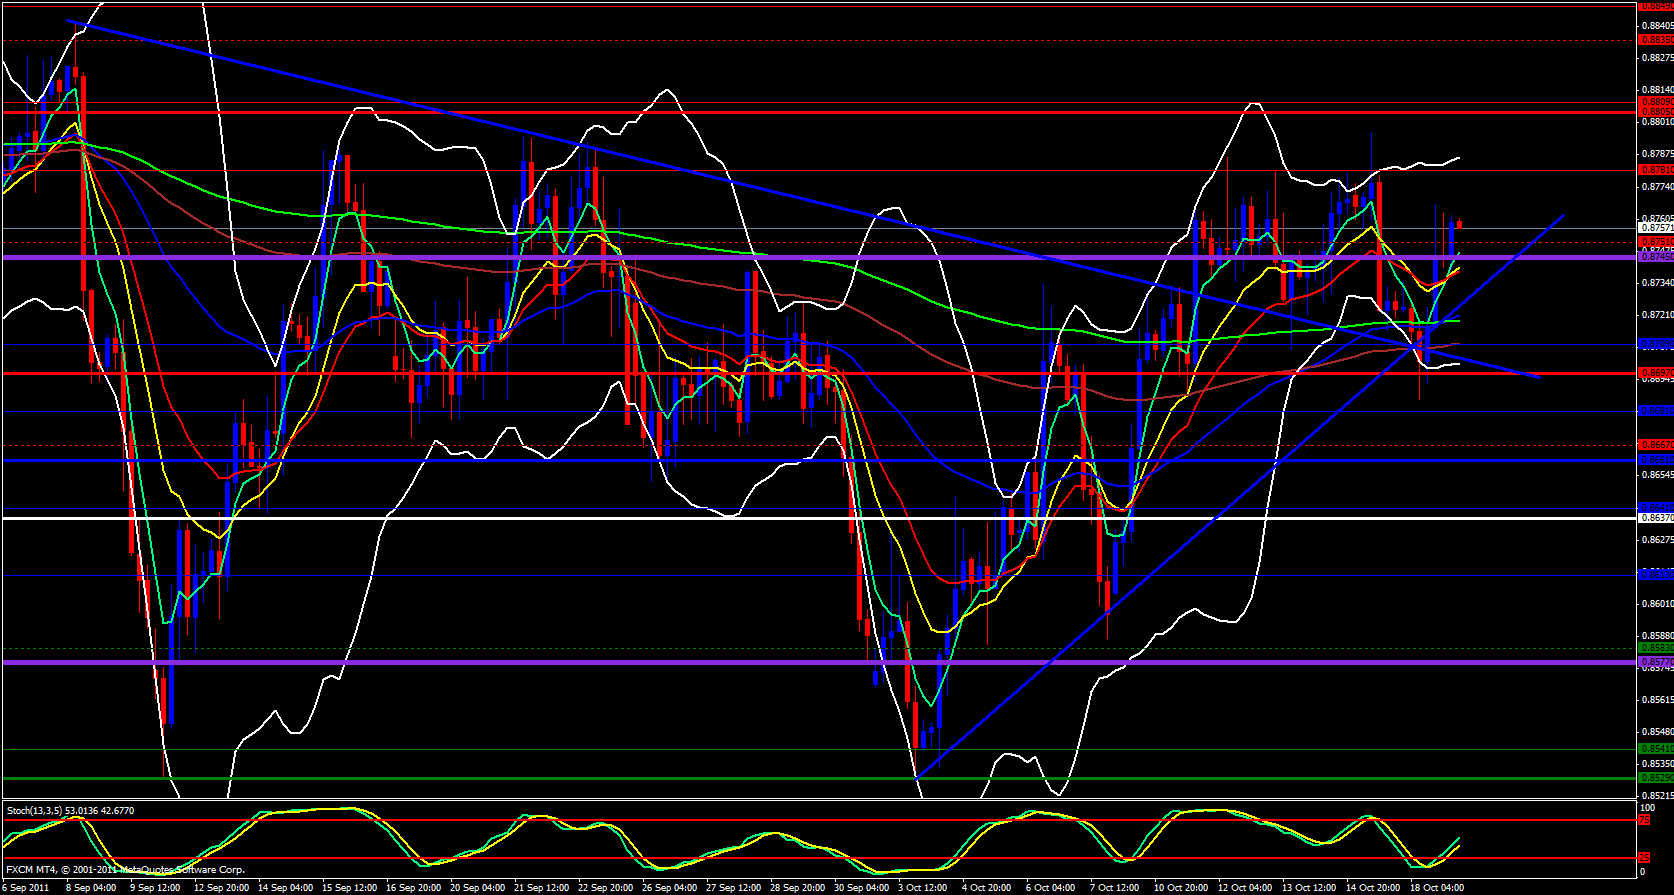
Task: Click the 0.8529 green price label
Action: (1656, 778)
